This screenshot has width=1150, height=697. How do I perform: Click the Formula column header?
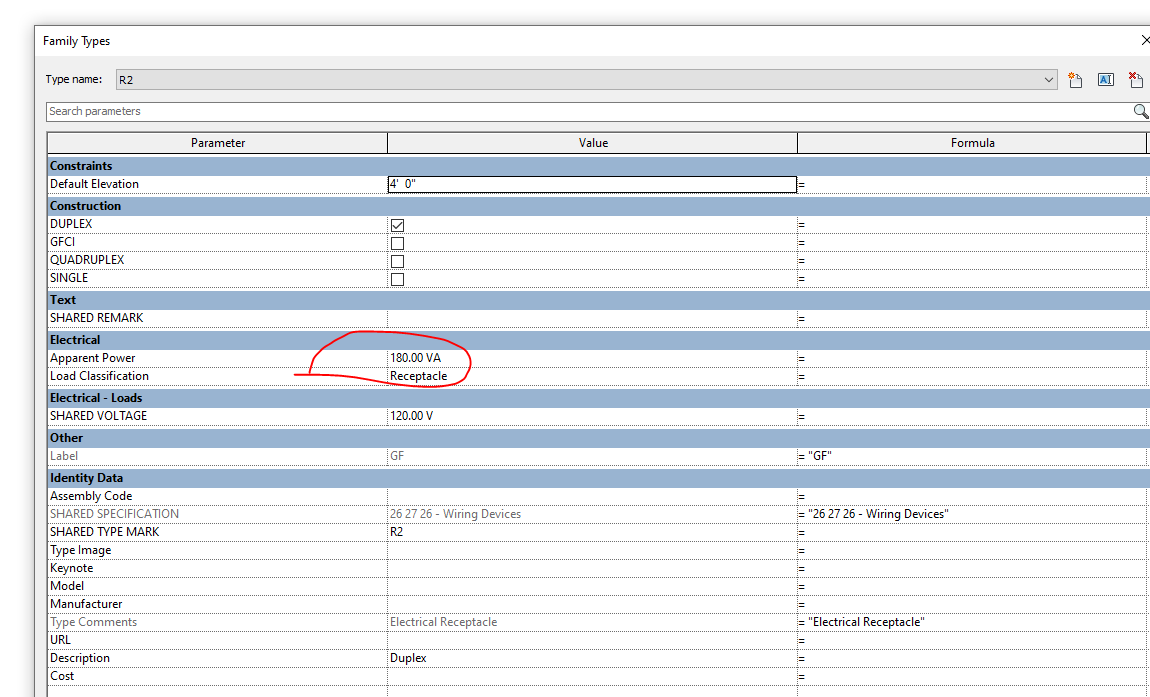point(972,142)
